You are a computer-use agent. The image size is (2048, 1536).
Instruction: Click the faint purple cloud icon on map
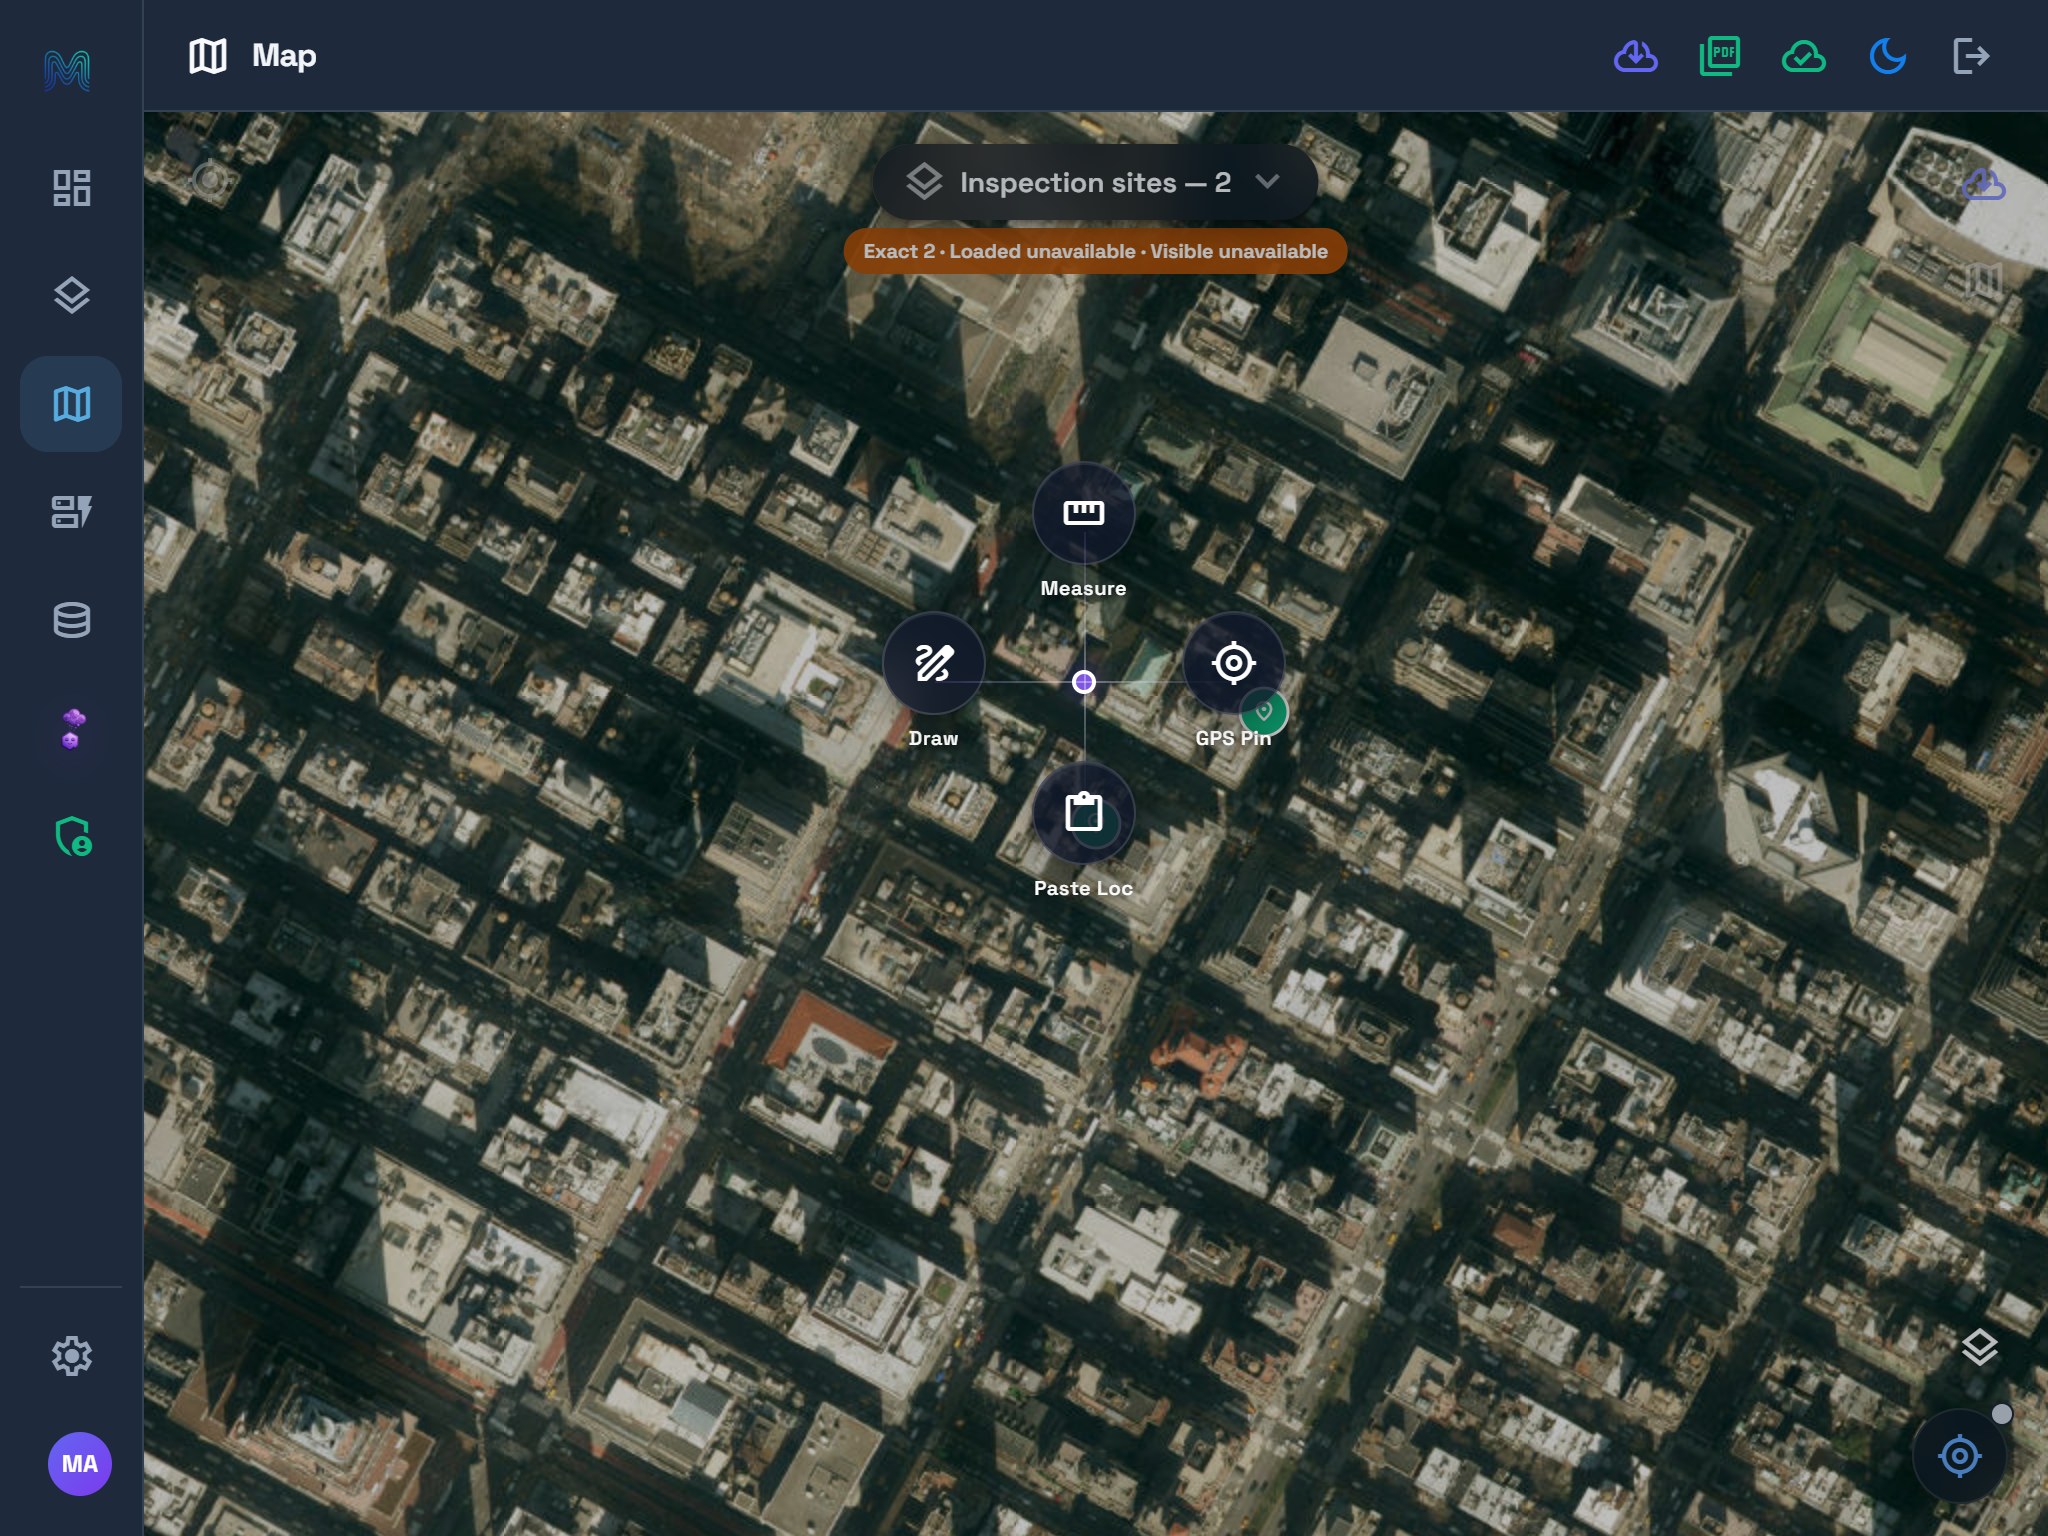coord(1984,184)
